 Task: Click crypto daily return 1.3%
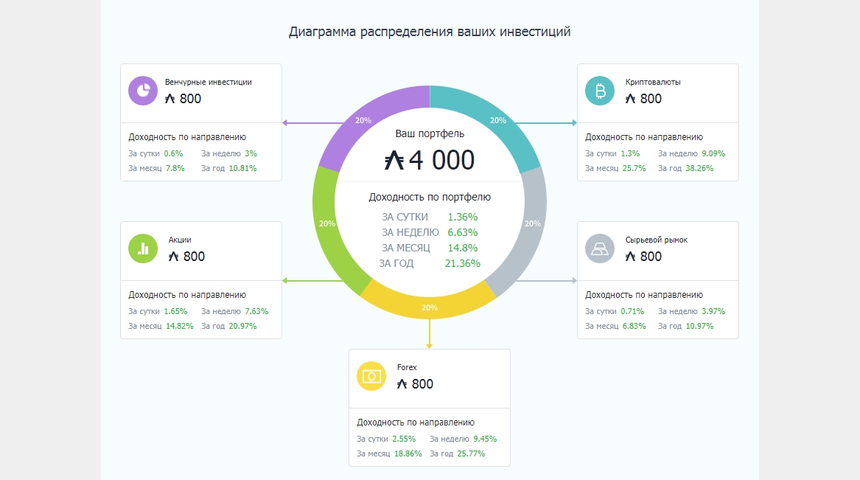(x=630, y=154)
